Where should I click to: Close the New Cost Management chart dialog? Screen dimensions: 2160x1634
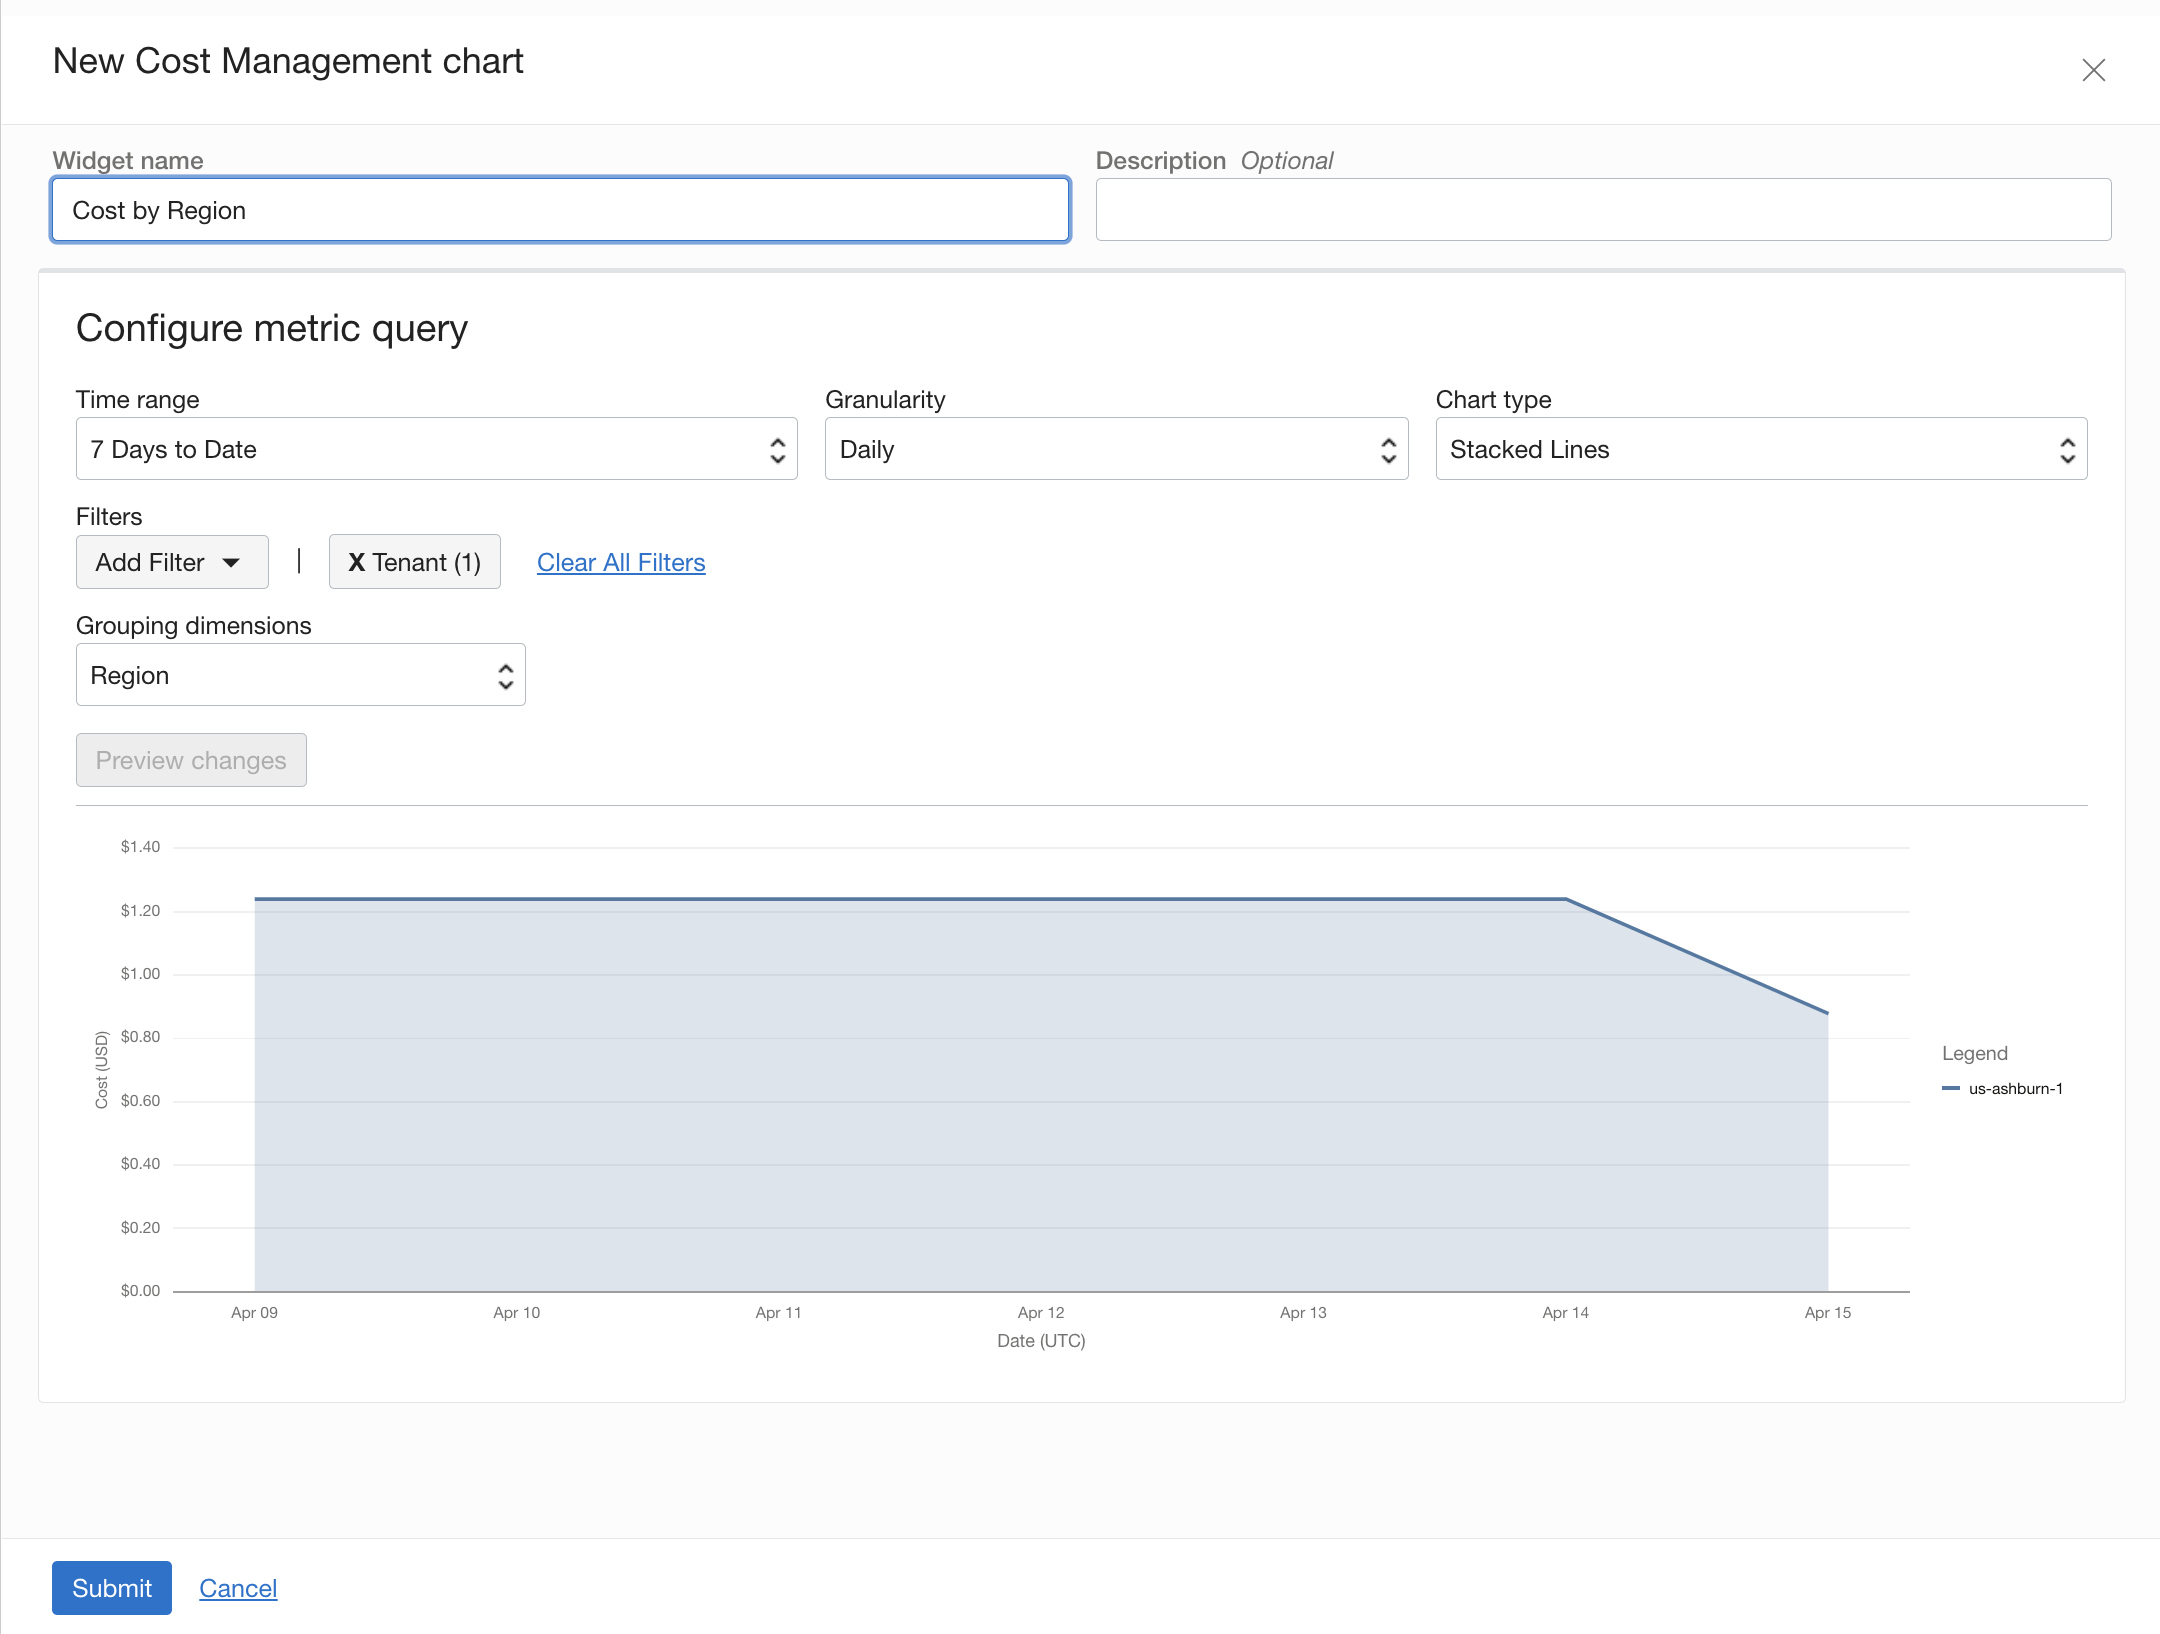pos(2093,70)
